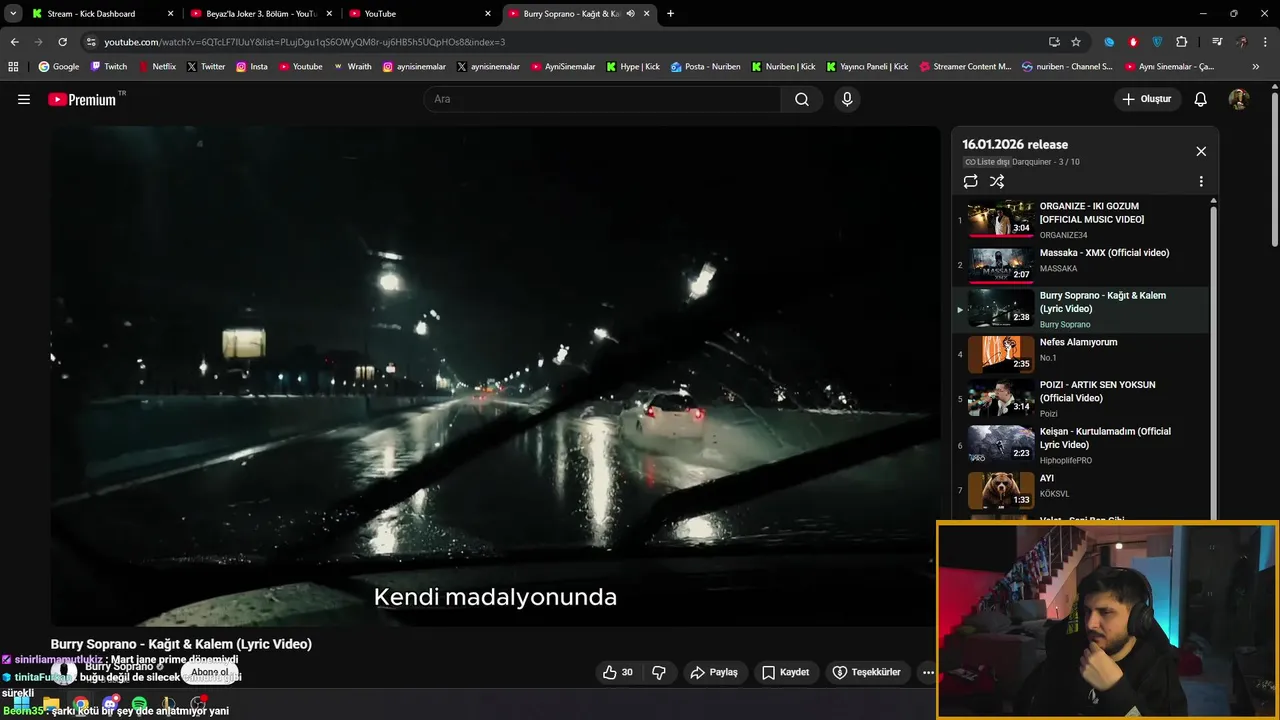Open tab search dropdown arrow
The width and height of the screenshot is (1280, 720).
pyautogui.click(x=13, y=14)
